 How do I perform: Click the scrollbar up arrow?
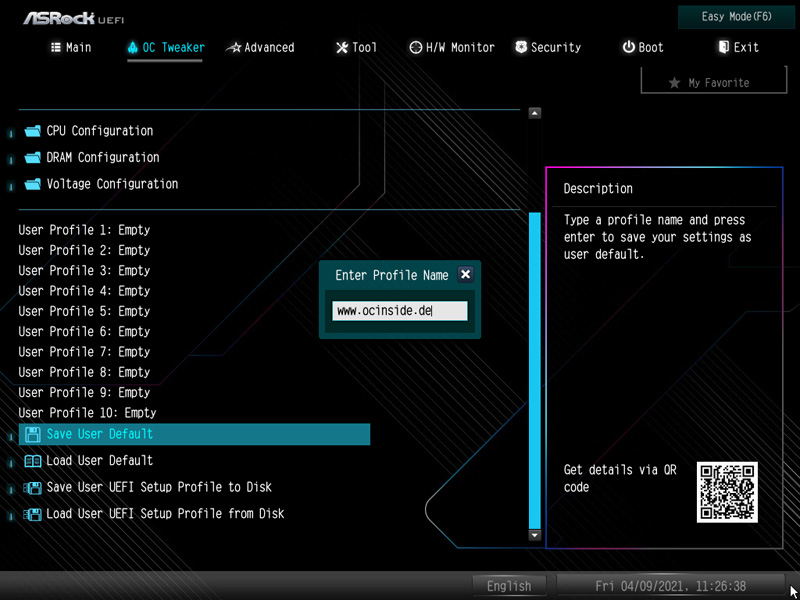(x=535, y=113)
